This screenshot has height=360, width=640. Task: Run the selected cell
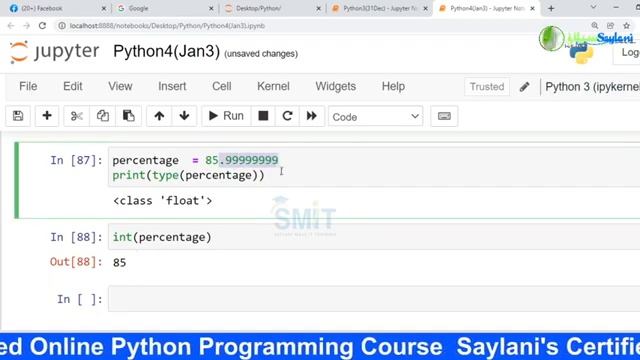(x=226, y=116)
